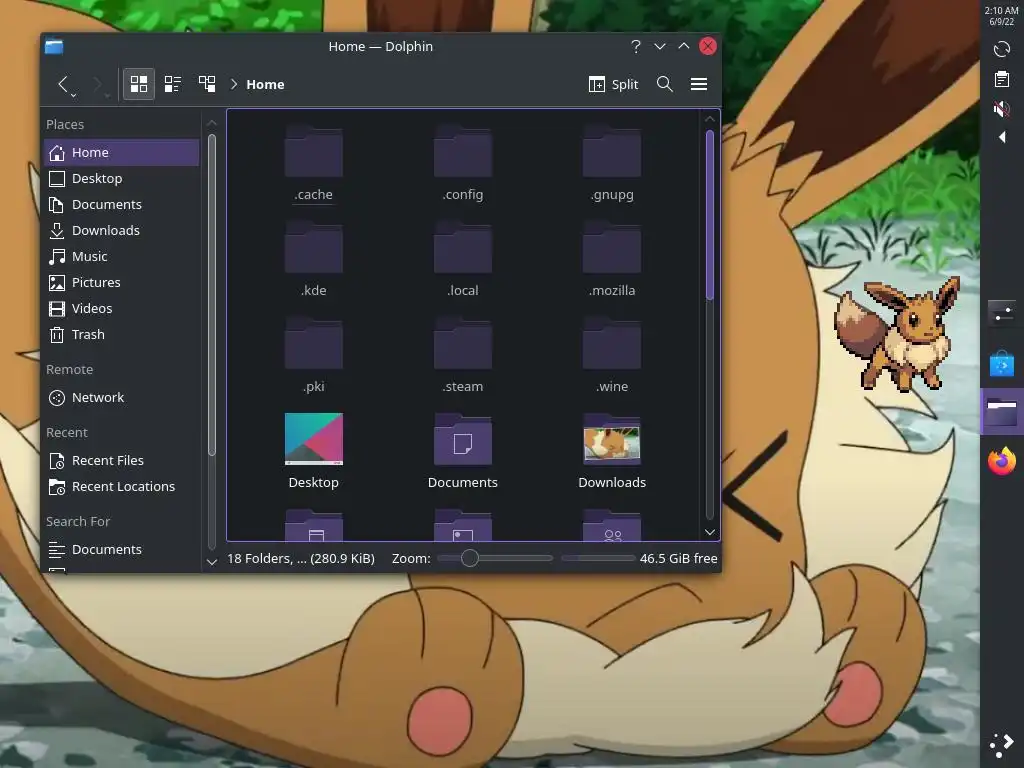Open the clipboard tray icon
Screen dimensions: 1024x768
1002,79
